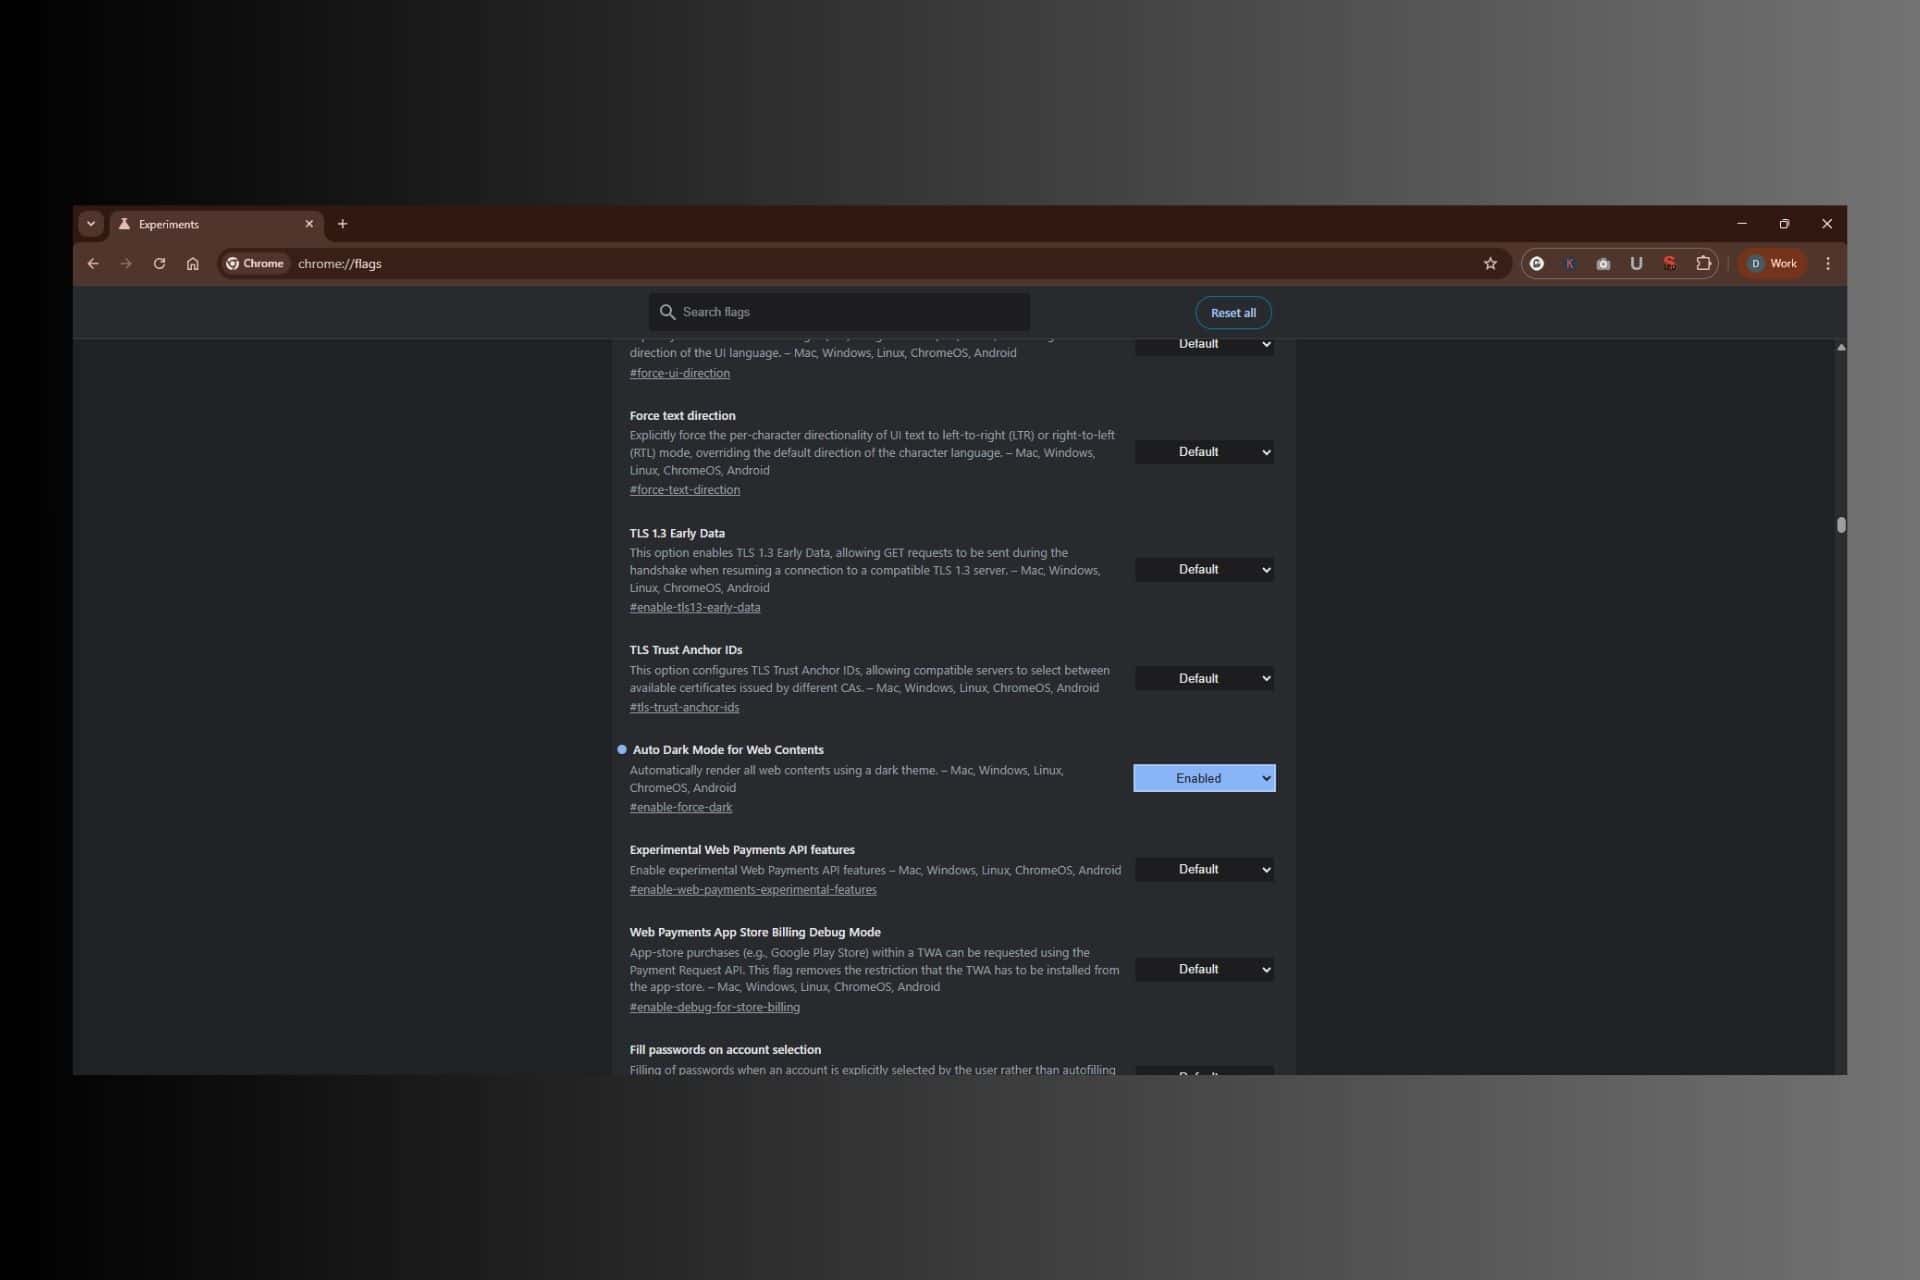
Task: Follow the #enable-debug-for-store-billing link
Action: coord(714,1006)
